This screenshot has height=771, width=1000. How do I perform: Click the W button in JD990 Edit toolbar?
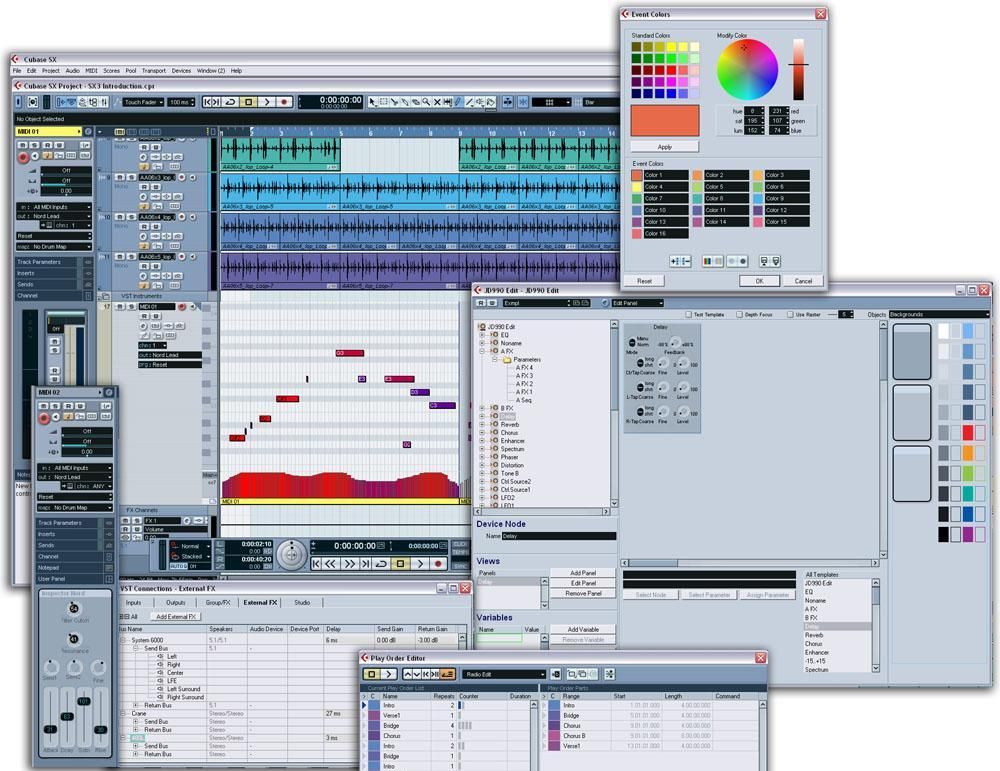tap(492, 303)
